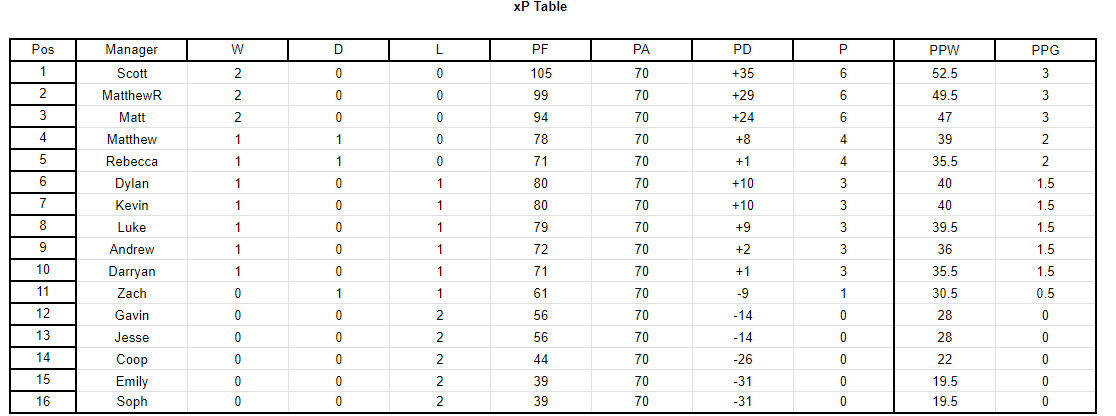Select position 16 cell
This screenshot has height=416, width=1116.
(43, 402)
